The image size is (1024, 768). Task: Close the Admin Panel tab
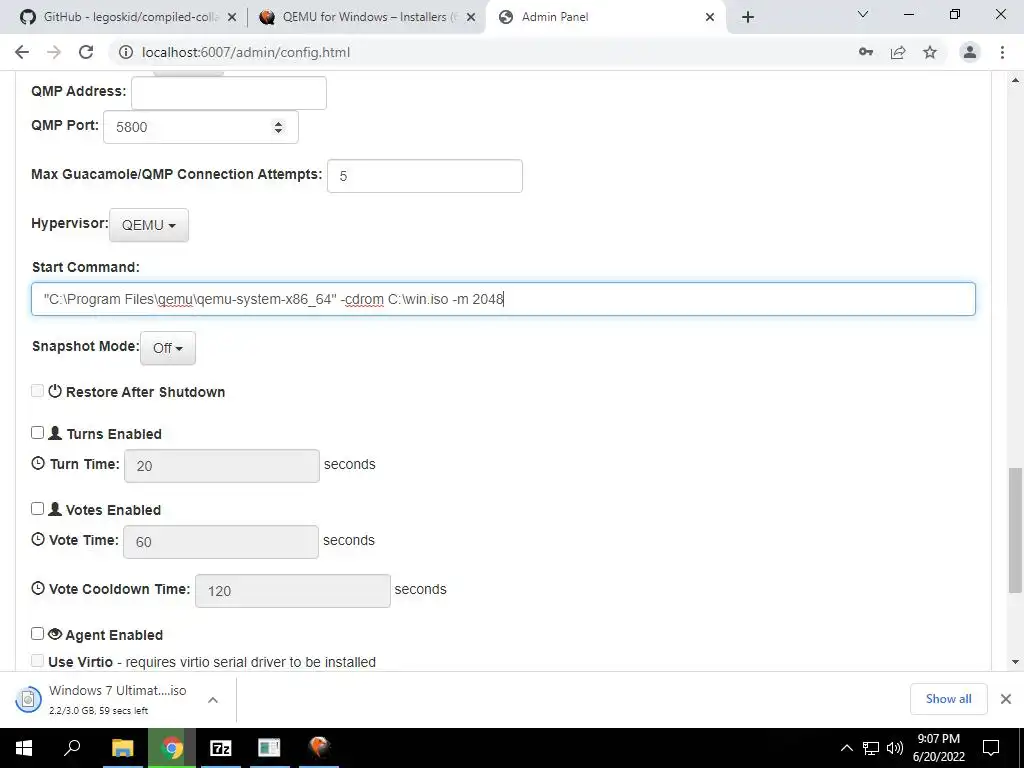pyautogui.click(x=710, y=18)
